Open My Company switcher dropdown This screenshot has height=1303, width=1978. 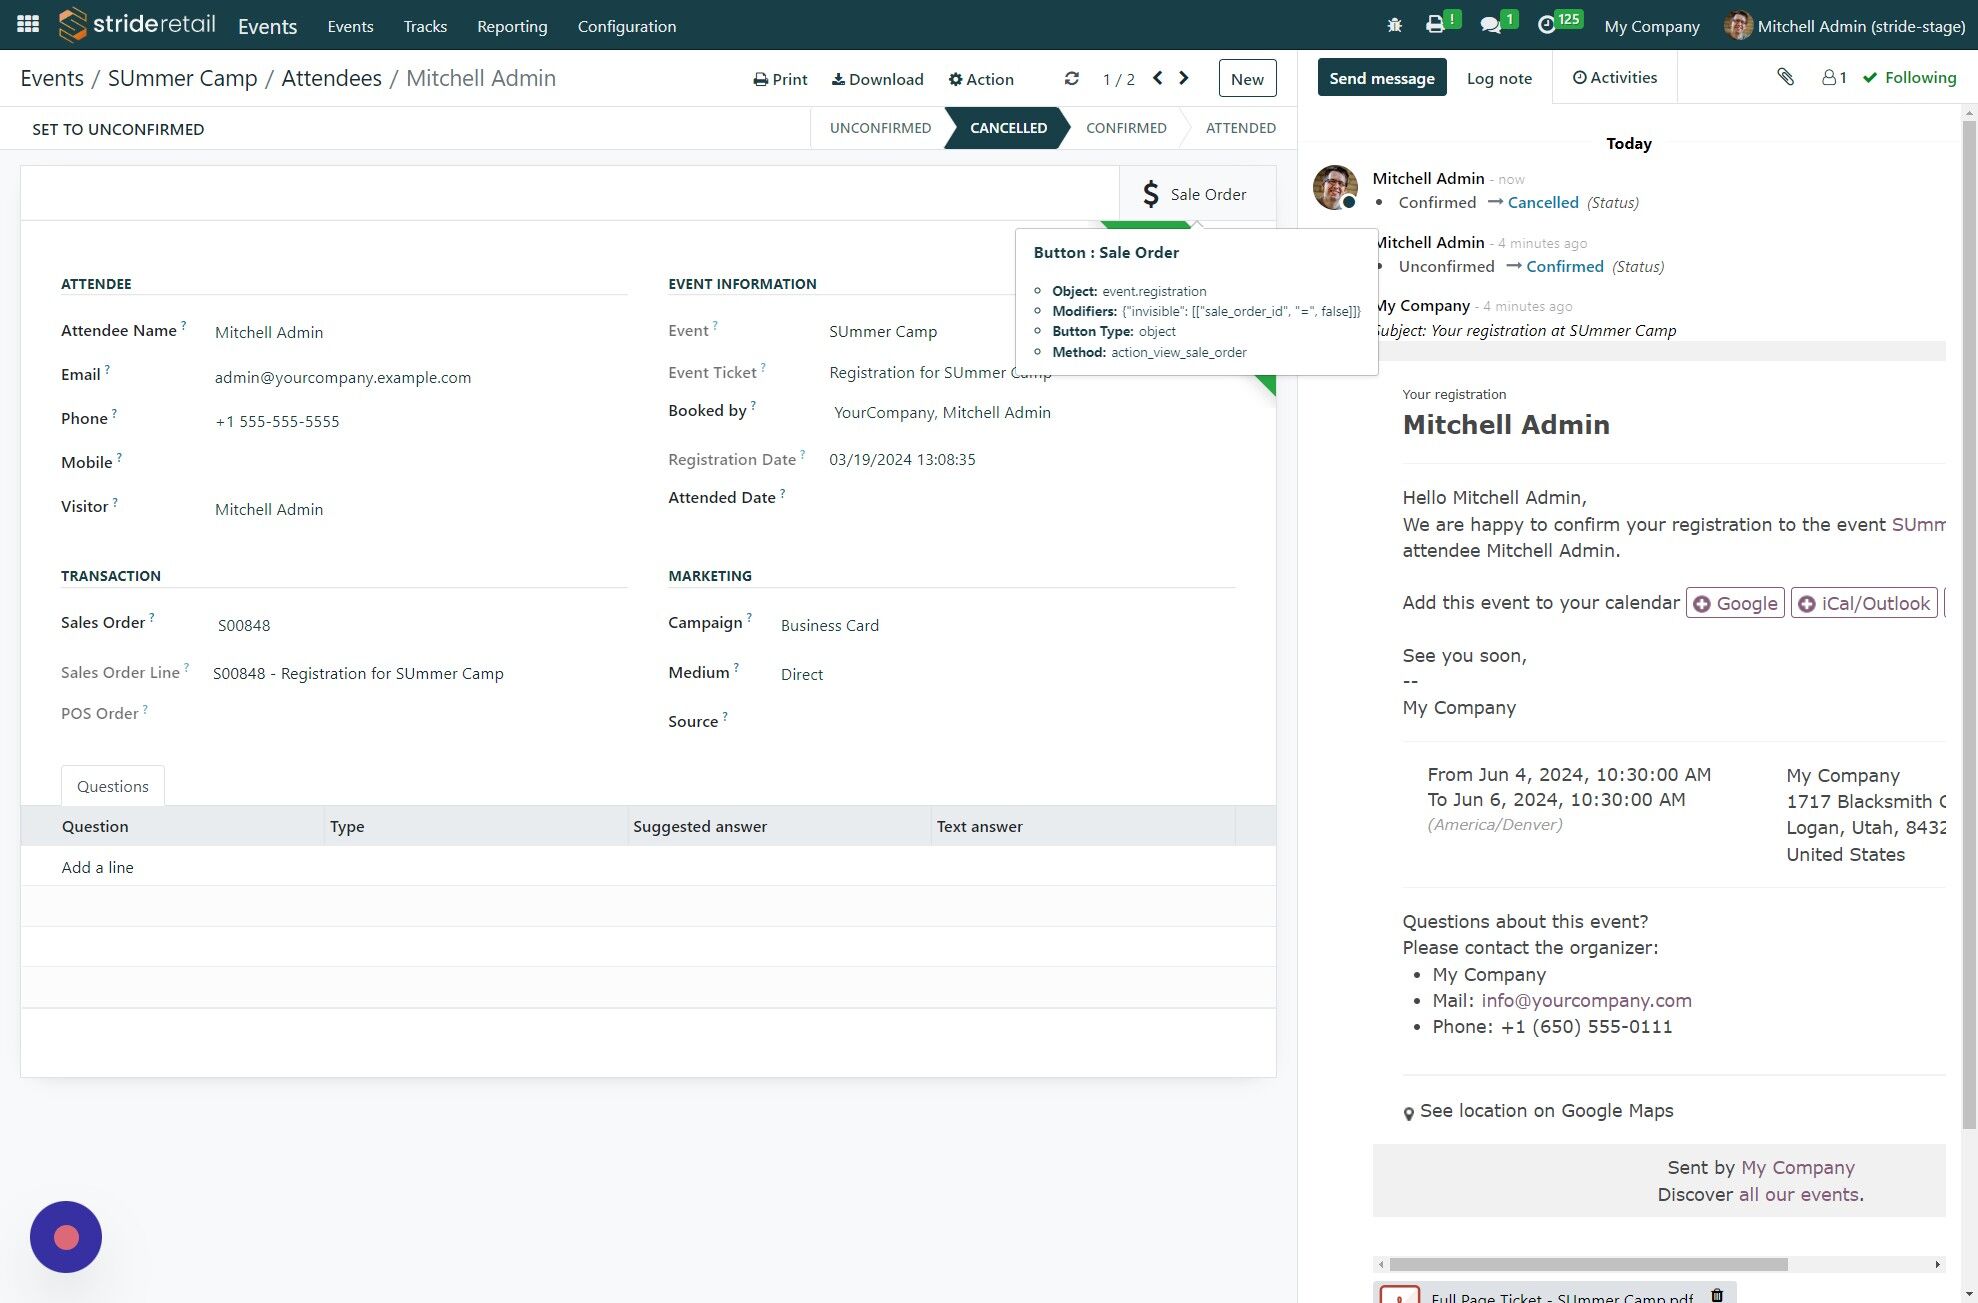1651,26
